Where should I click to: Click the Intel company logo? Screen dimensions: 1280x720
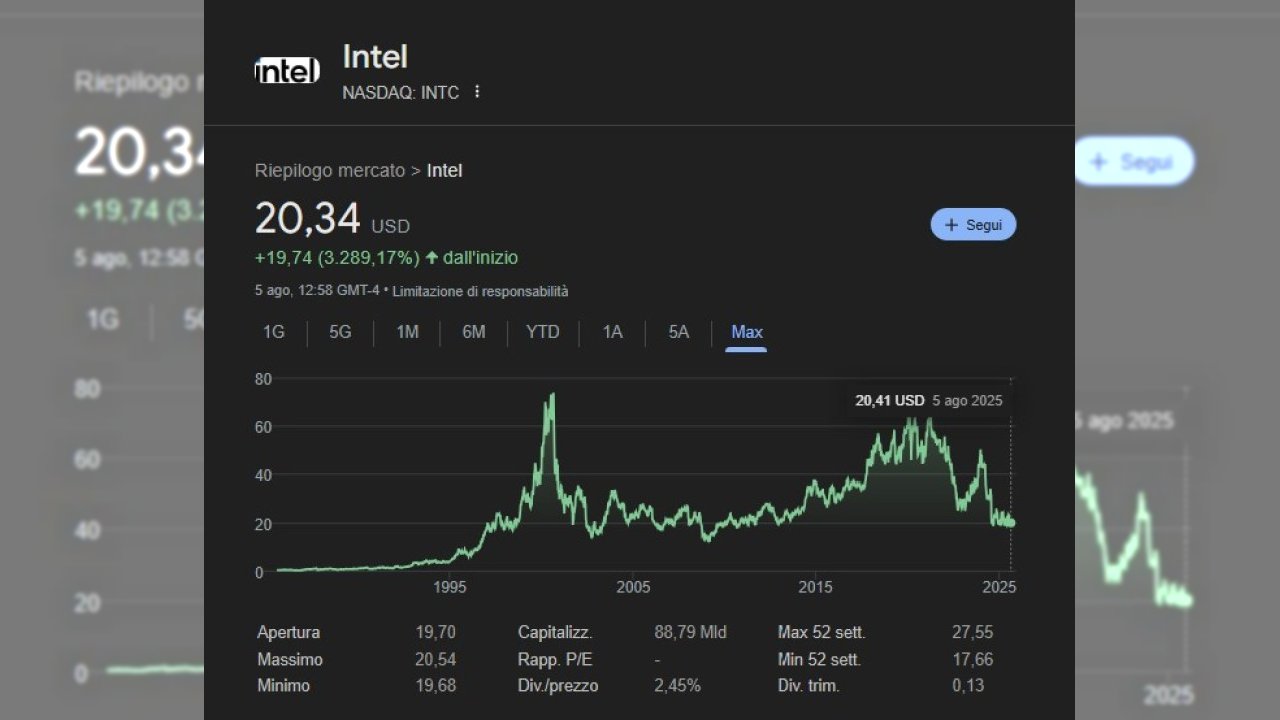coord(287,70)
